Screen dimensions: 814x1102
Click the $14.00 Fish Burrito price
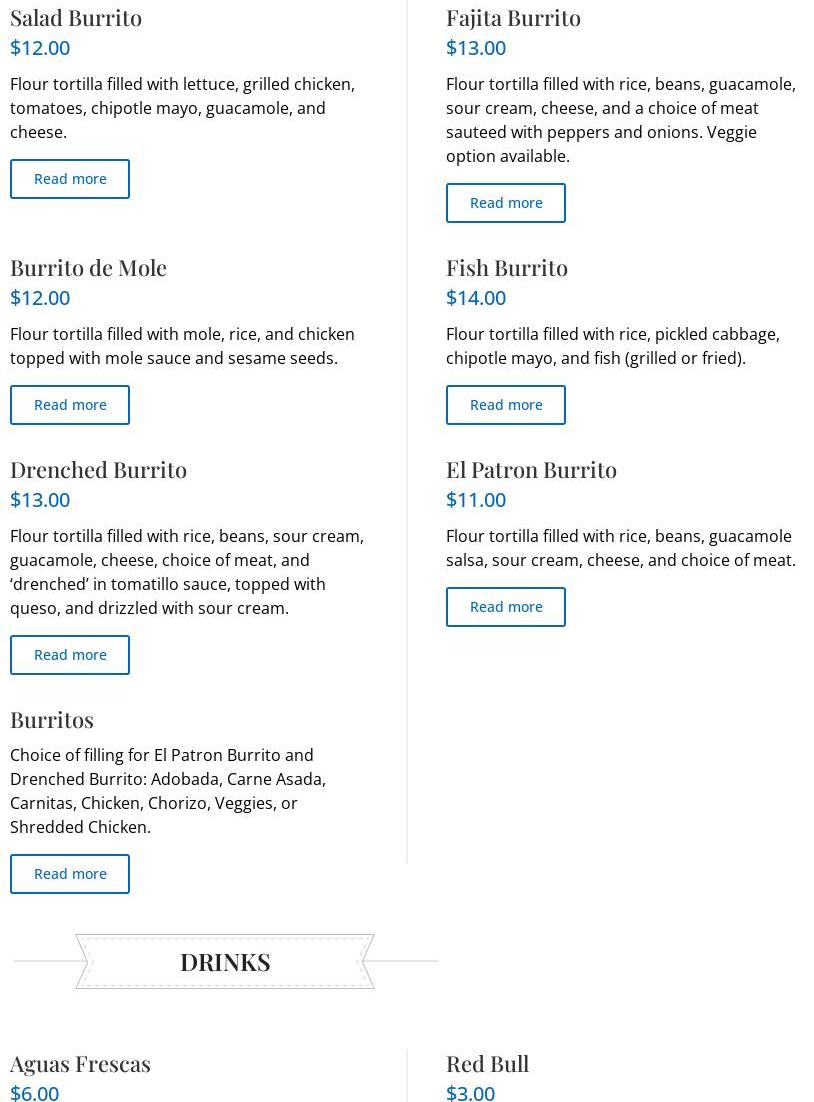(476, 297)
